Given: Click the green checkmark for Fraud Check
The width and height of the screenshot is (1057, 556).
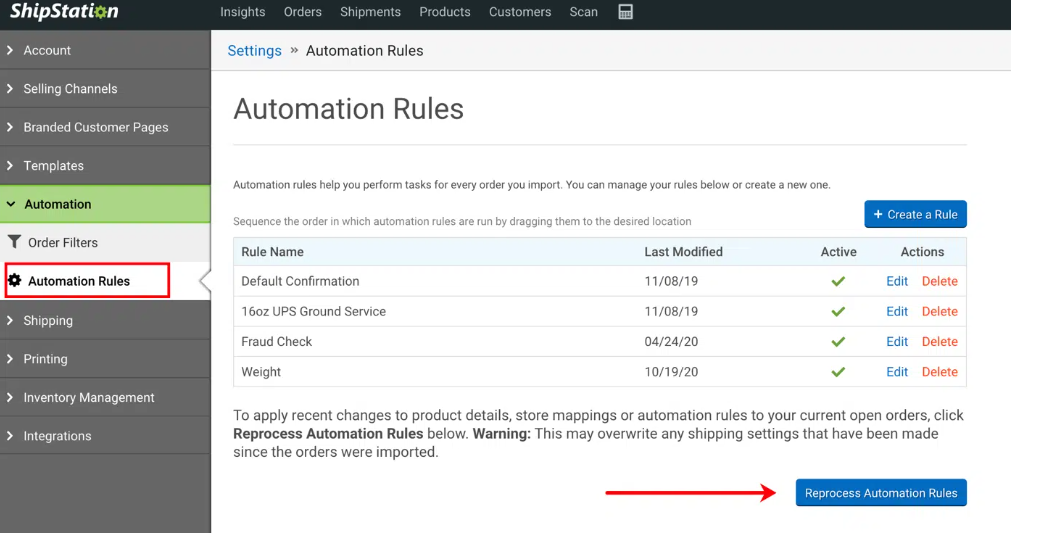Looking at the screenshot, I should [838, 342].
